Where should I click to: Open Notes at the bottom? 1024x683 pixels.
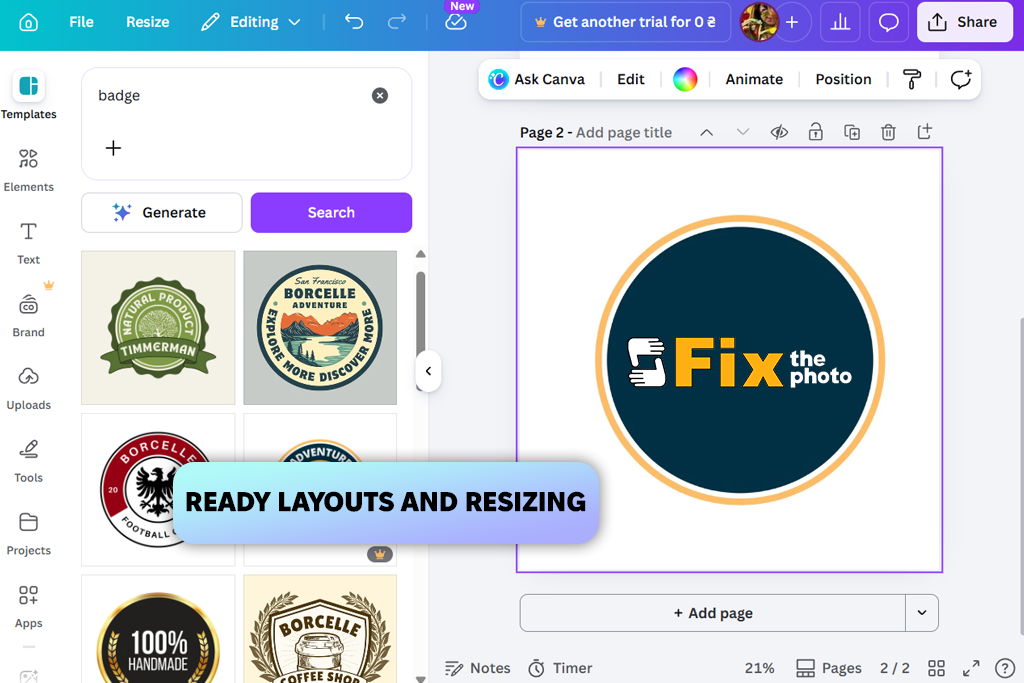(477, 668)
